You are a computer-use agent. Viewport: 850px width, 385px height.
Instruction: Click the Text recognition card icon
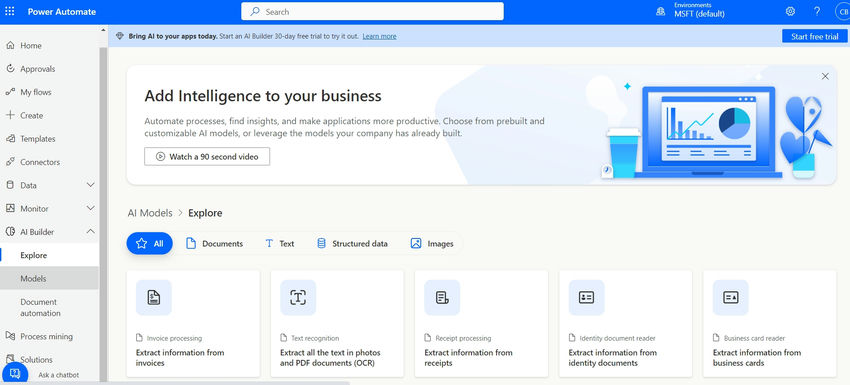(x=298, y=297)
